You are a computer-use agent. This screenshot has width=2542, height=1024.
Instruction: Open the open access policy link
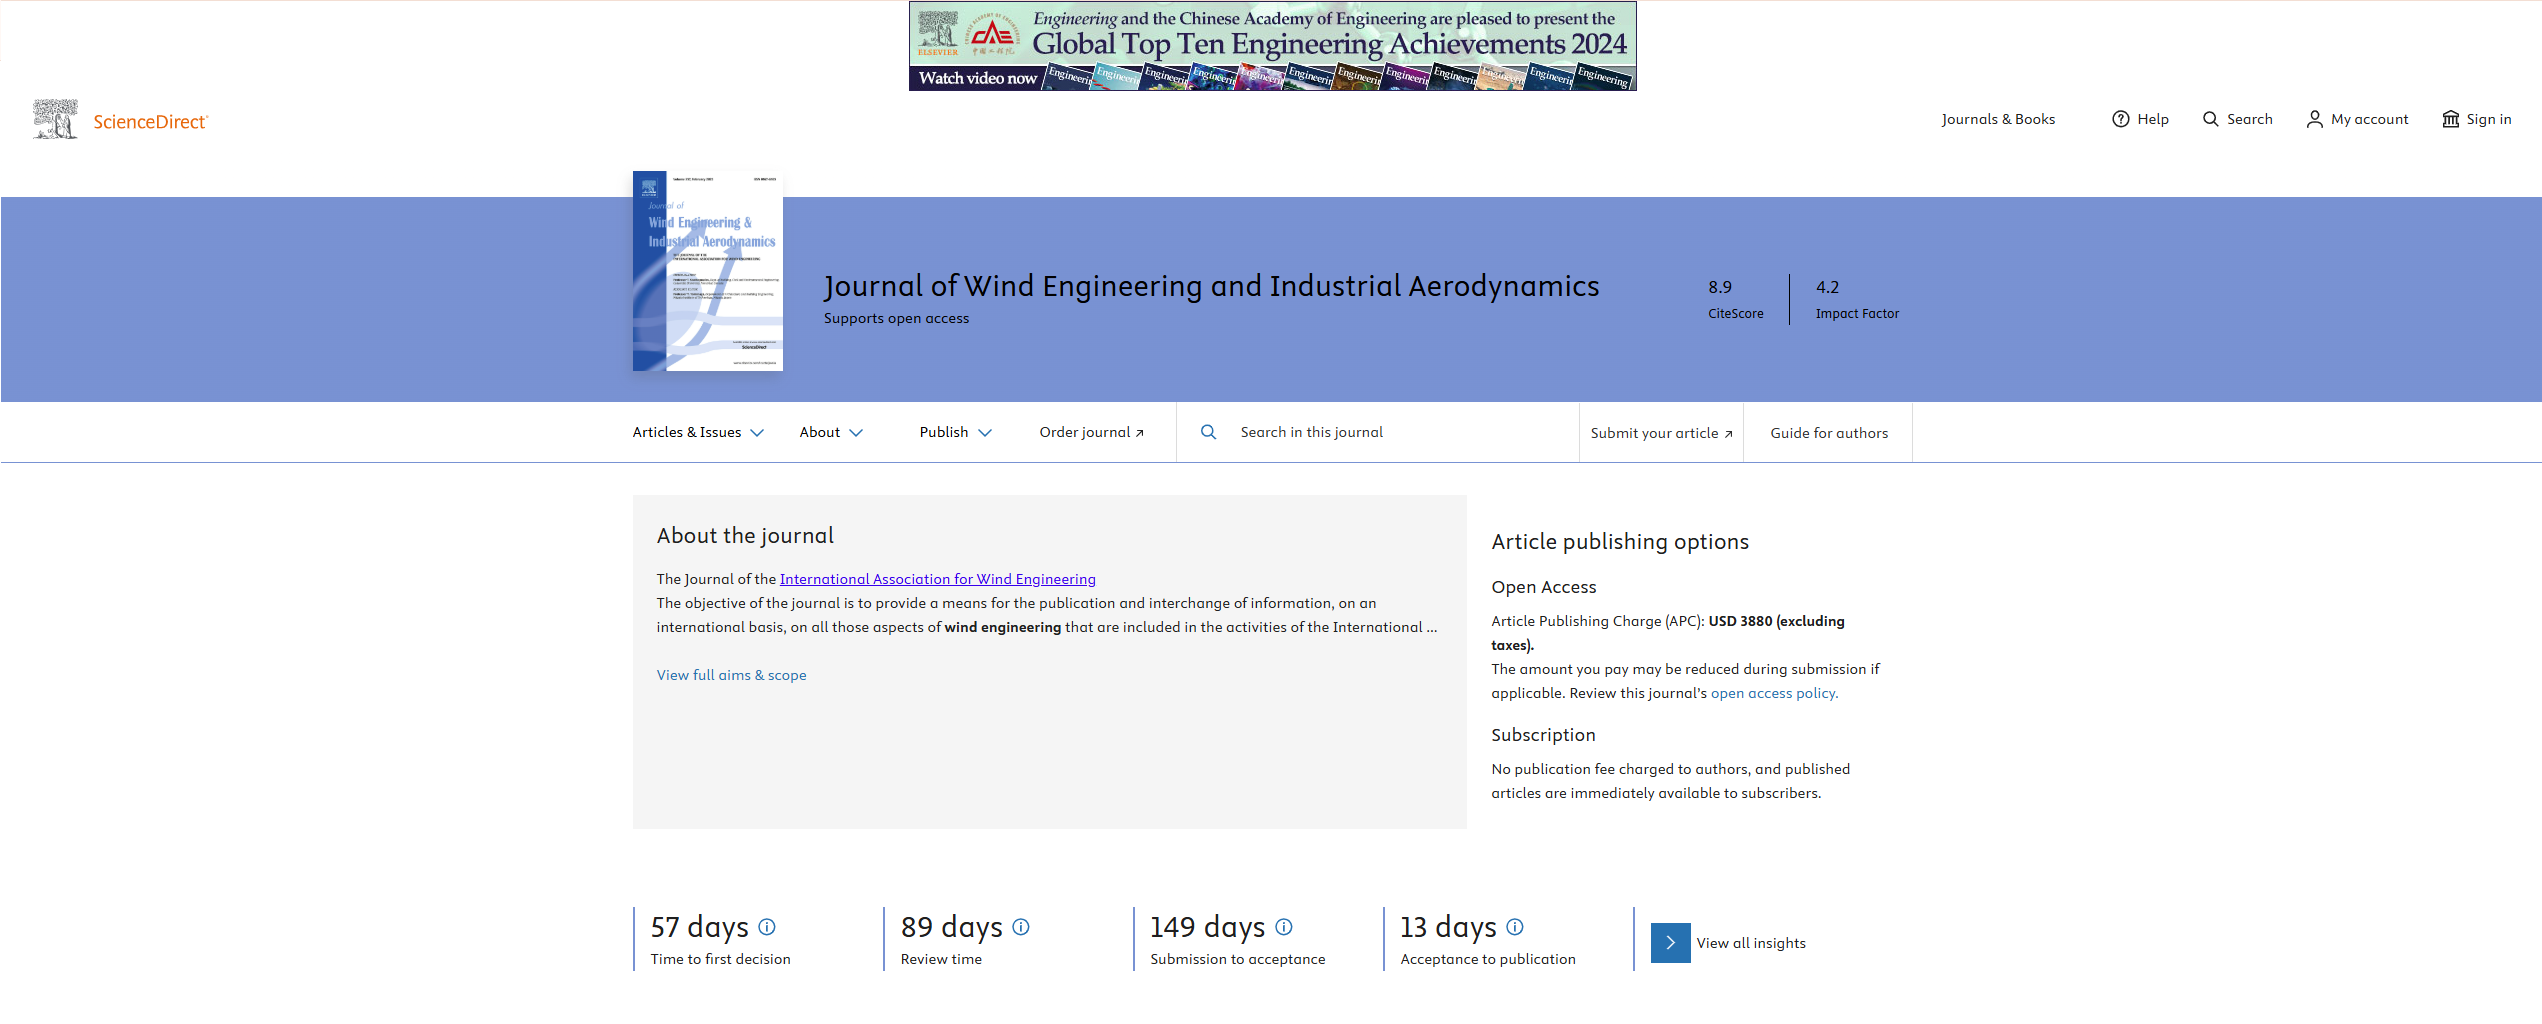[x=1774, y=693]
